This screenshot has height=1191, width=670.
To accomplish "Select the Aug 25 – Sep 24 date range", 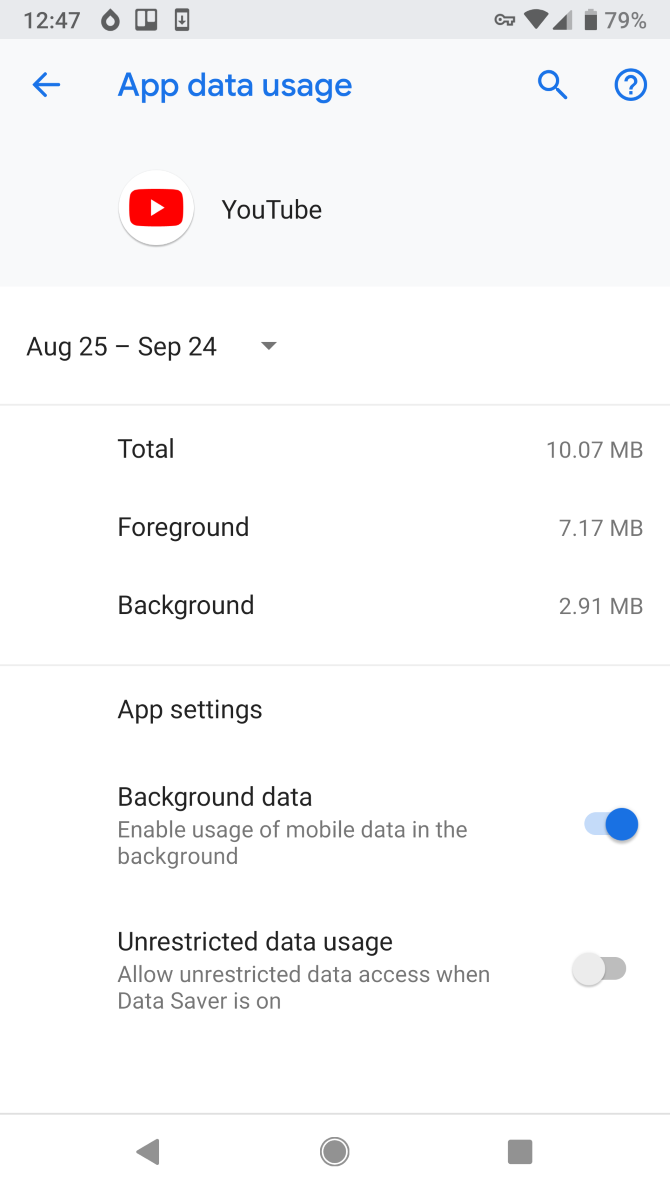I will (122, 346).
